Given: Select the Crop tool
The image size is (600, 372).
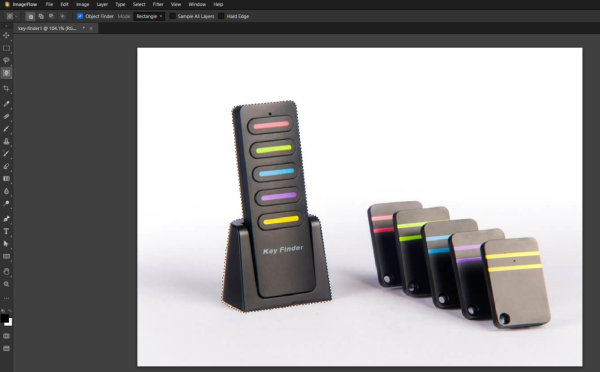Looking at the screenshot, I should (6, 88).
